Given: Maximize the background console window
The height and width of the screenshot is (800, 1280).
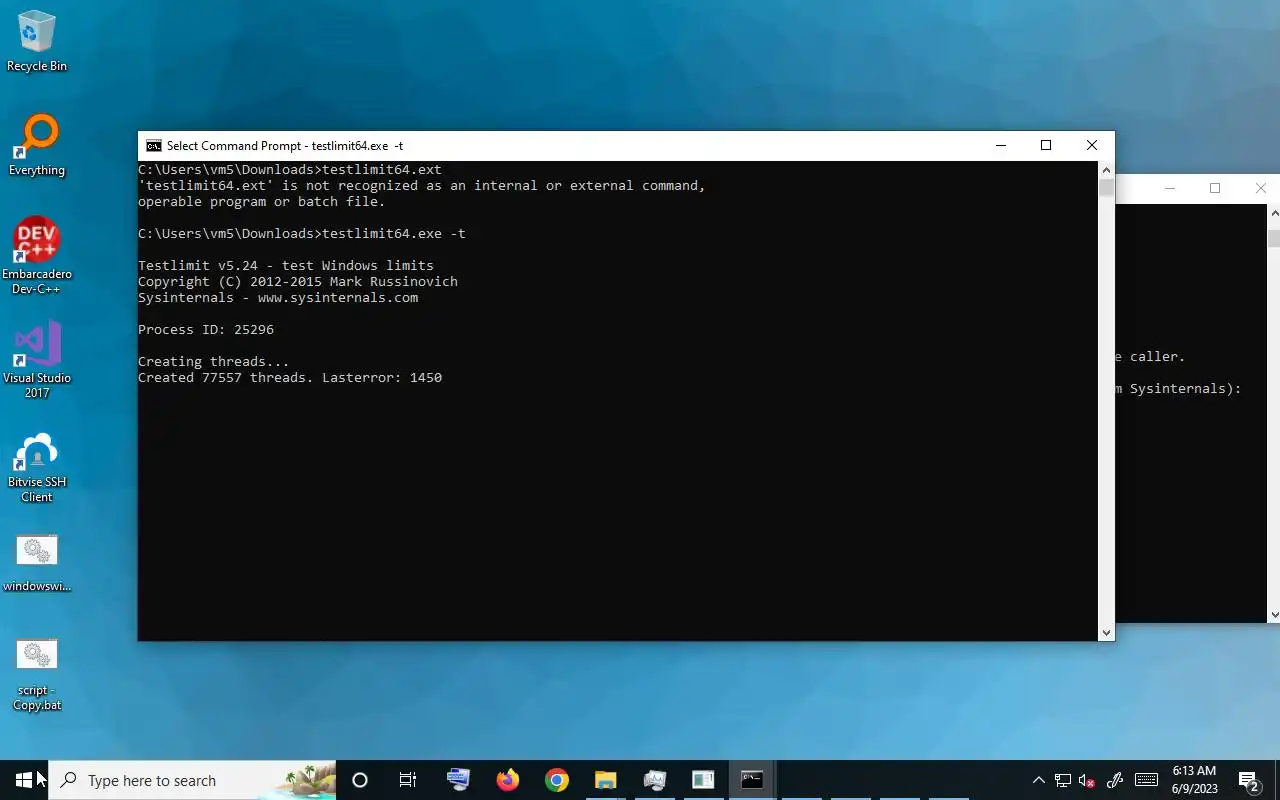Looking at the screenshot, I should pyautogui.click(x=1215, y=188).
